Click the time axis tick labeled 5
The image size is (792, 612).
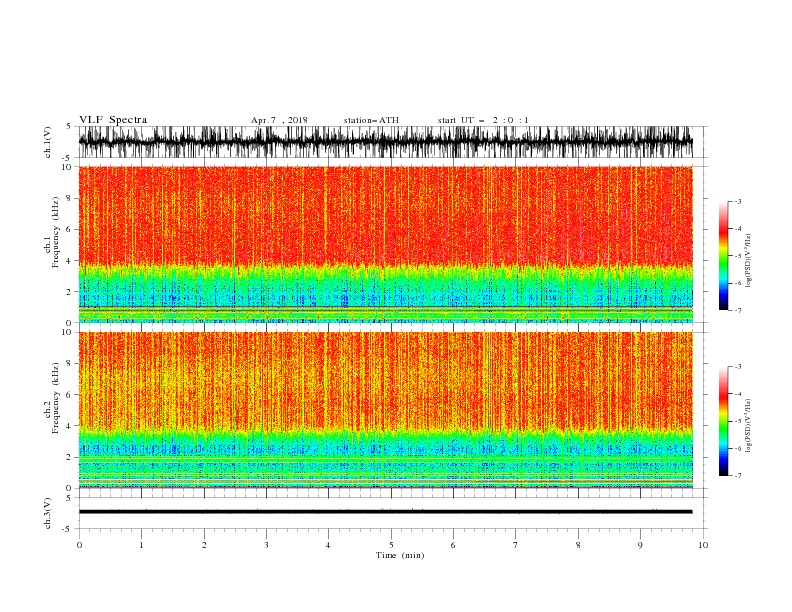[x=391, y=545]
